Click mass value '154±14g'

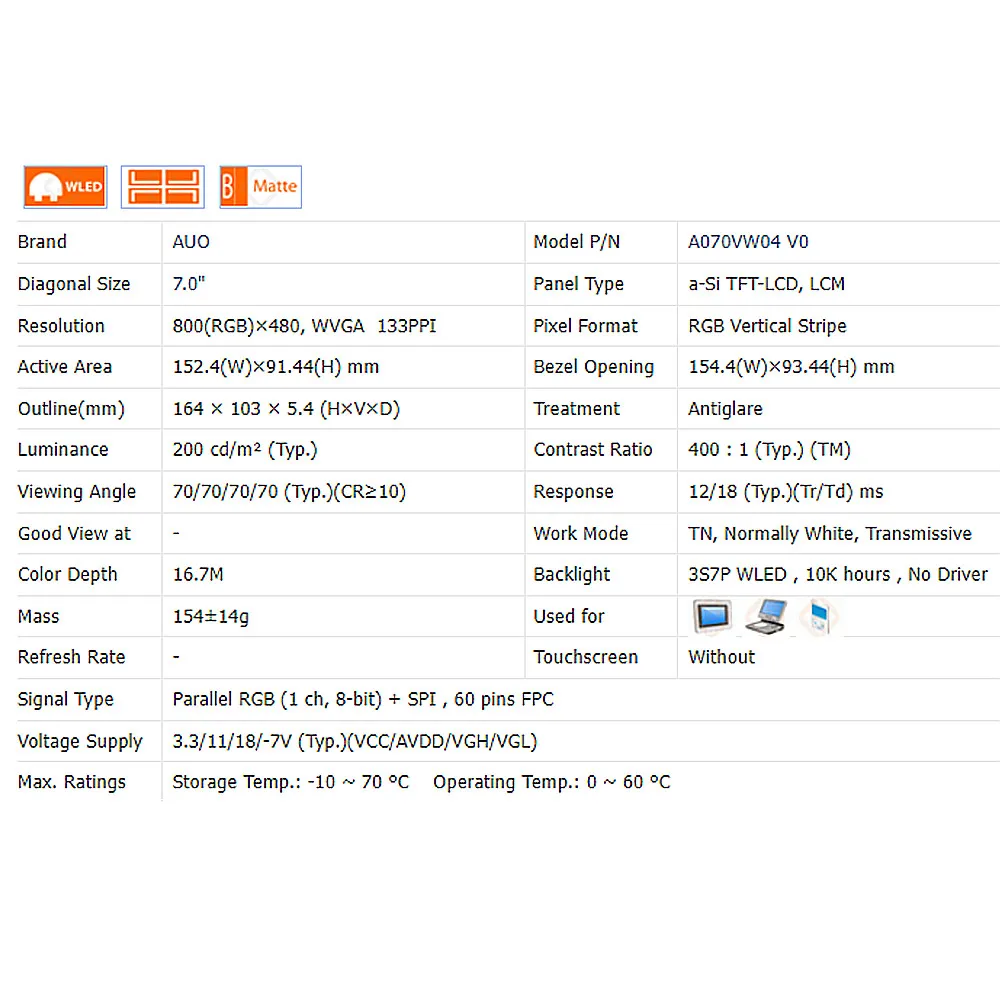[211, 617]
